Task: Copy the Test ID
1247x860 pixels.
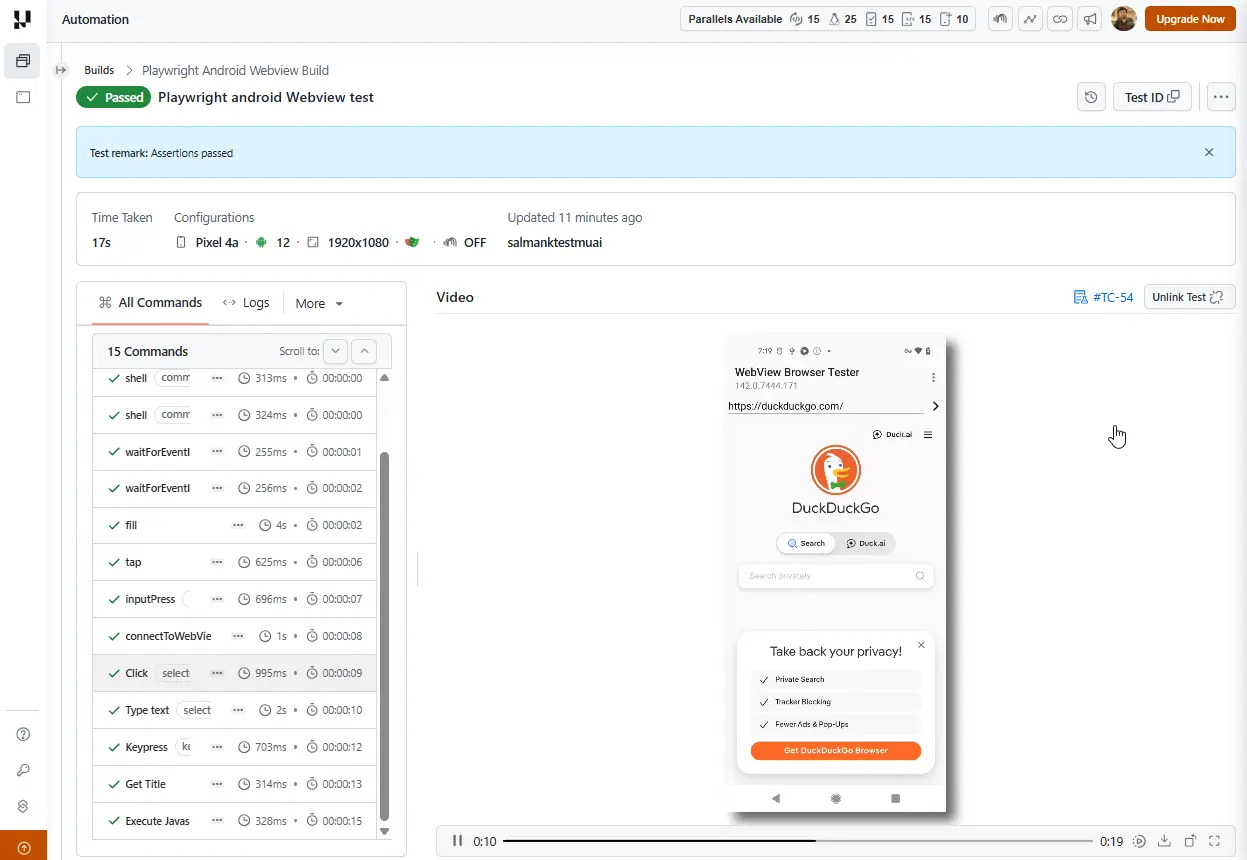Action: 1152,97
